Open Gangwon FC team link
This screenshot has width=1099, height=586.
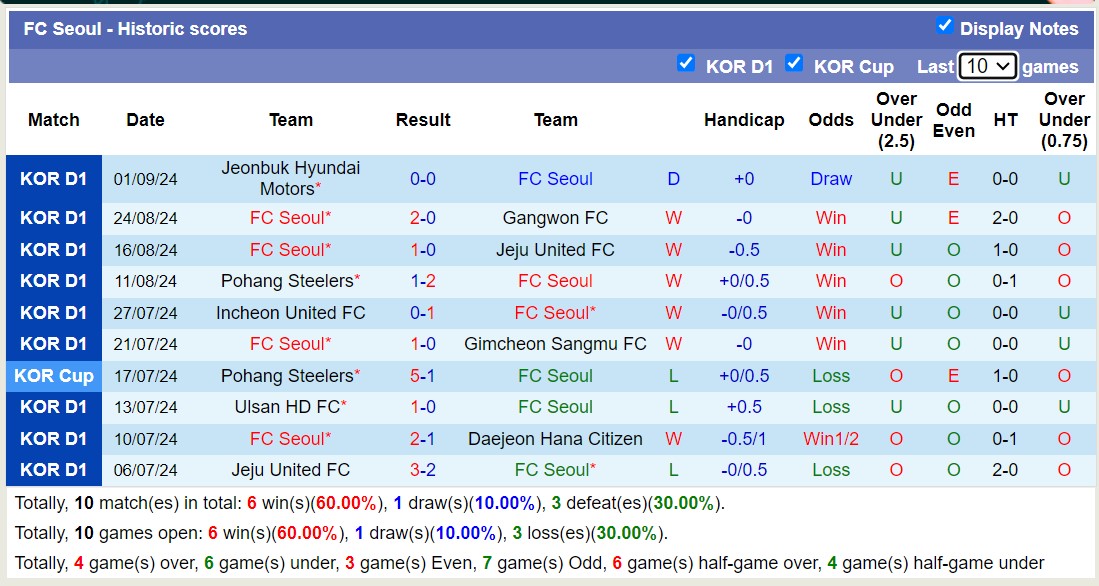[555, 217]
